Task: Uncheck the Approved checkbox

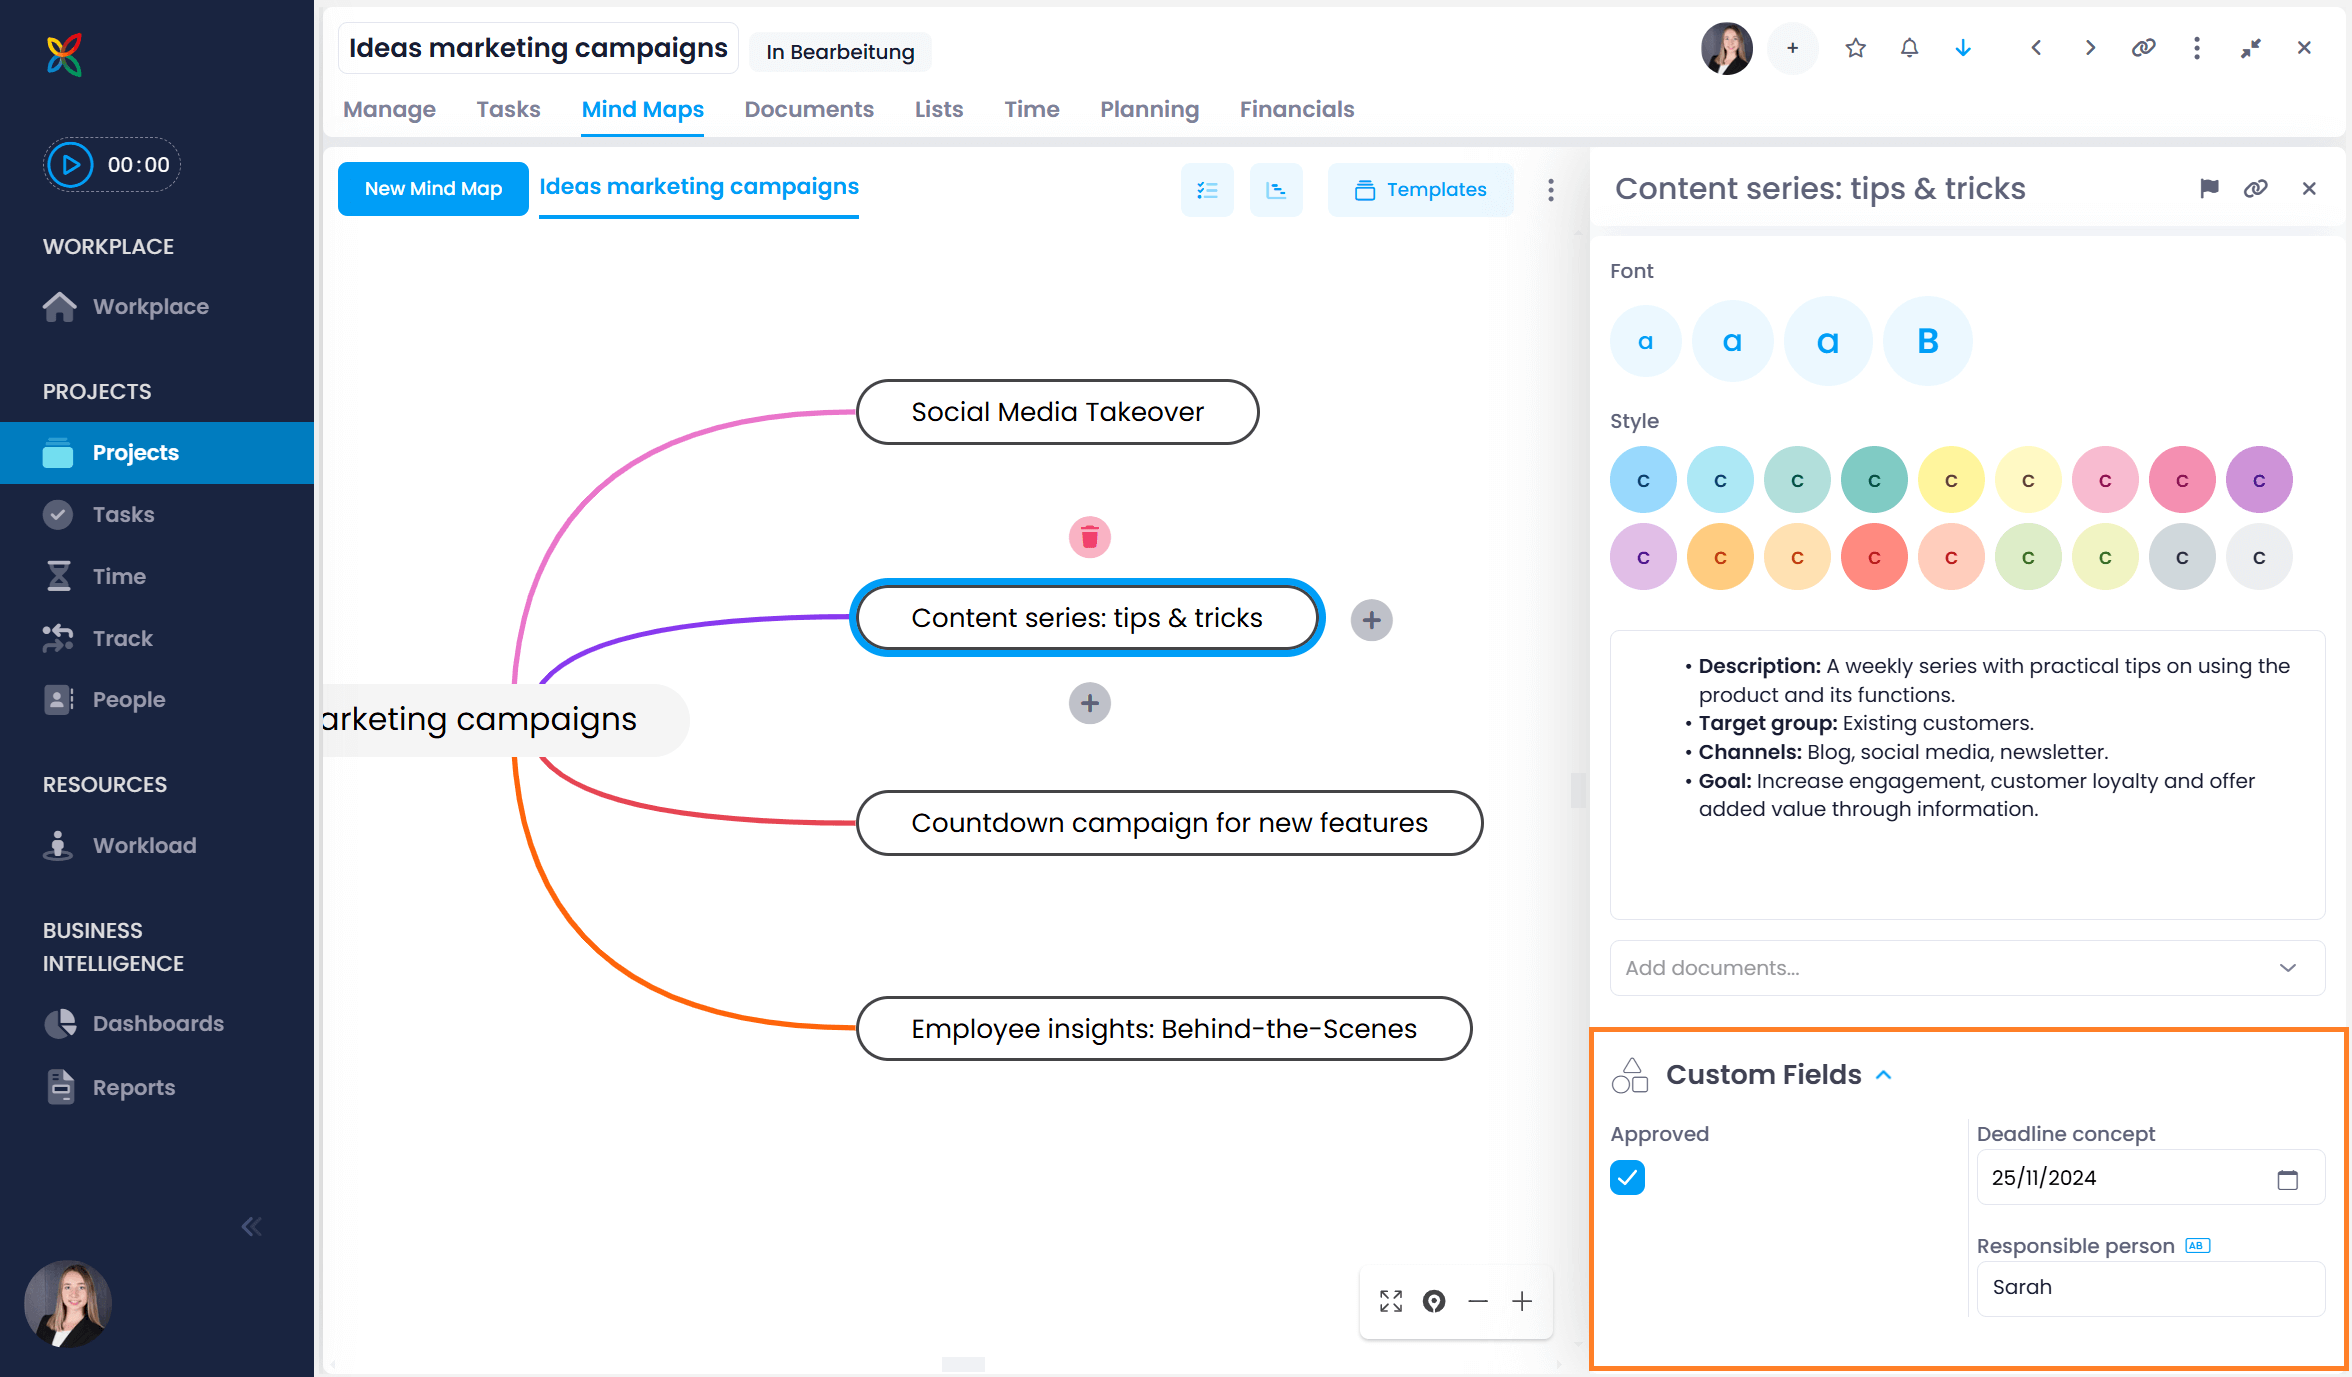Action: [x=1627, y=1178]
